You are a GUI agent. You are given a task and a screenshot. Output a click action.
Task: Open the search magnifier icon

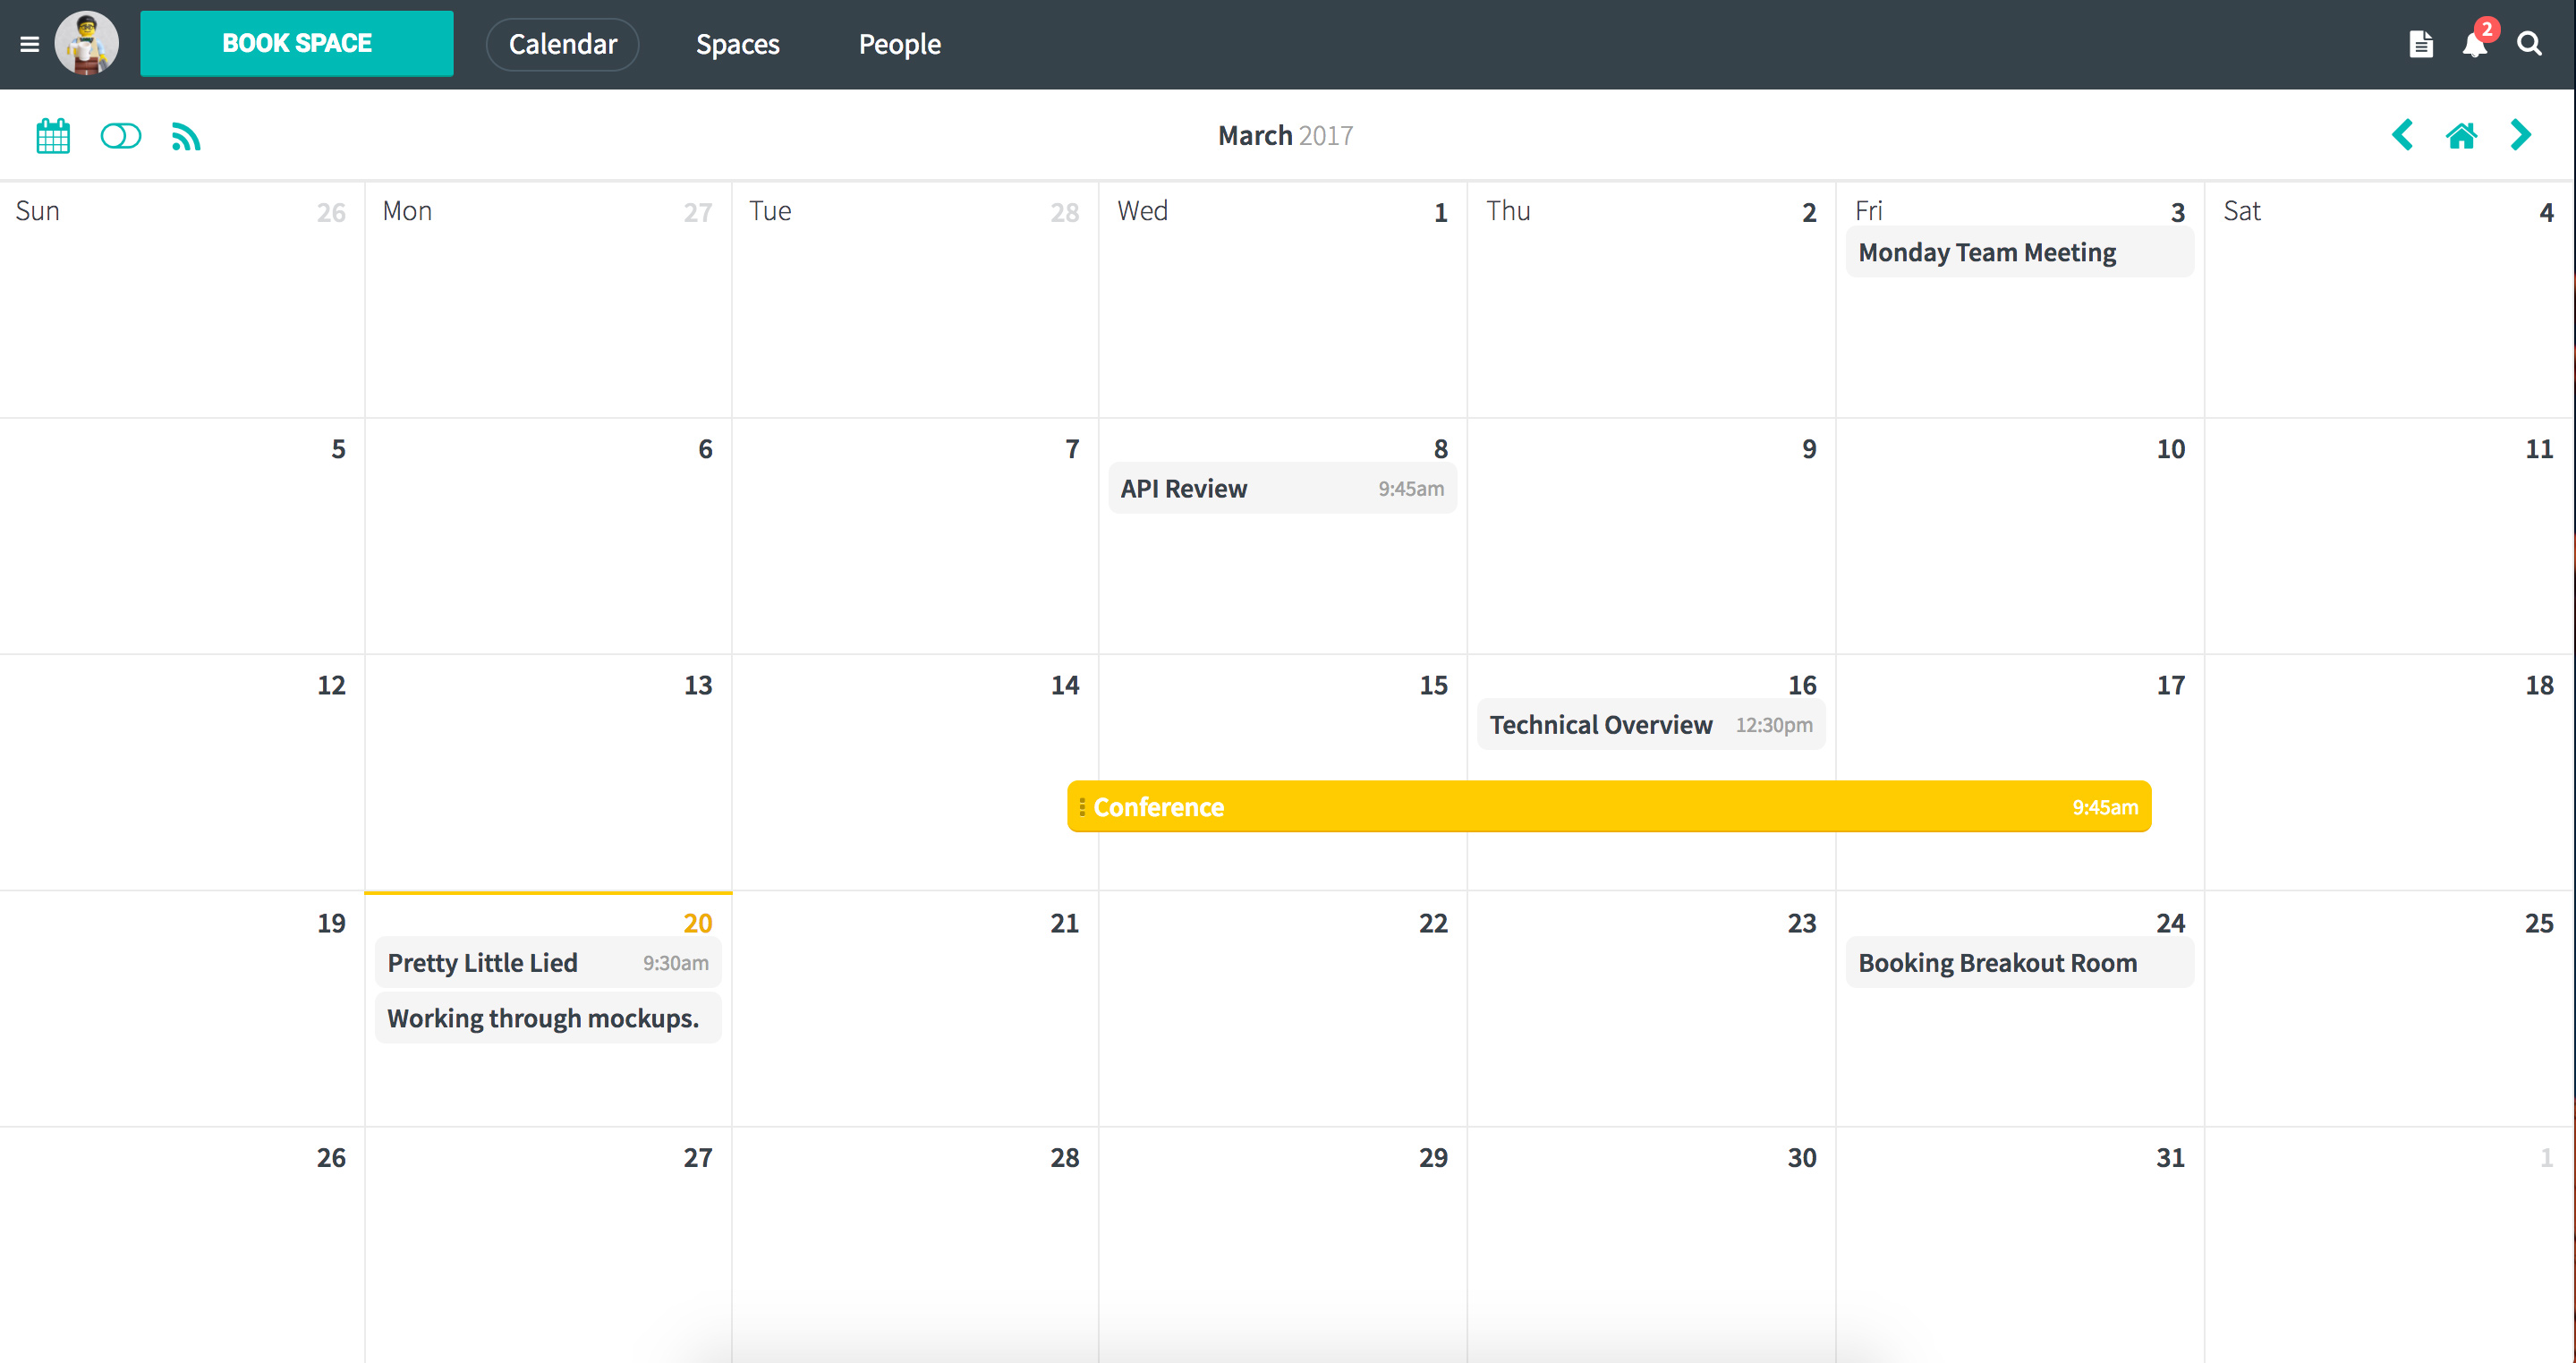[2529, 44]
